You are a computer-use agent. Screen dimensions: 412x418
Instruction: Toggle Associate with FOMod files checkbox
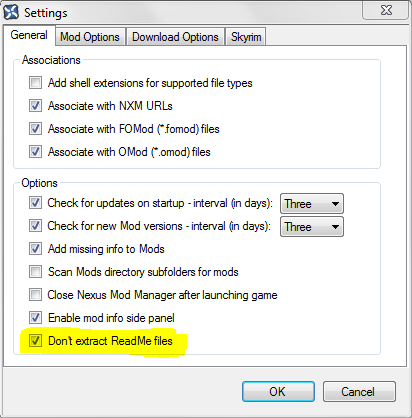[35, 129]
